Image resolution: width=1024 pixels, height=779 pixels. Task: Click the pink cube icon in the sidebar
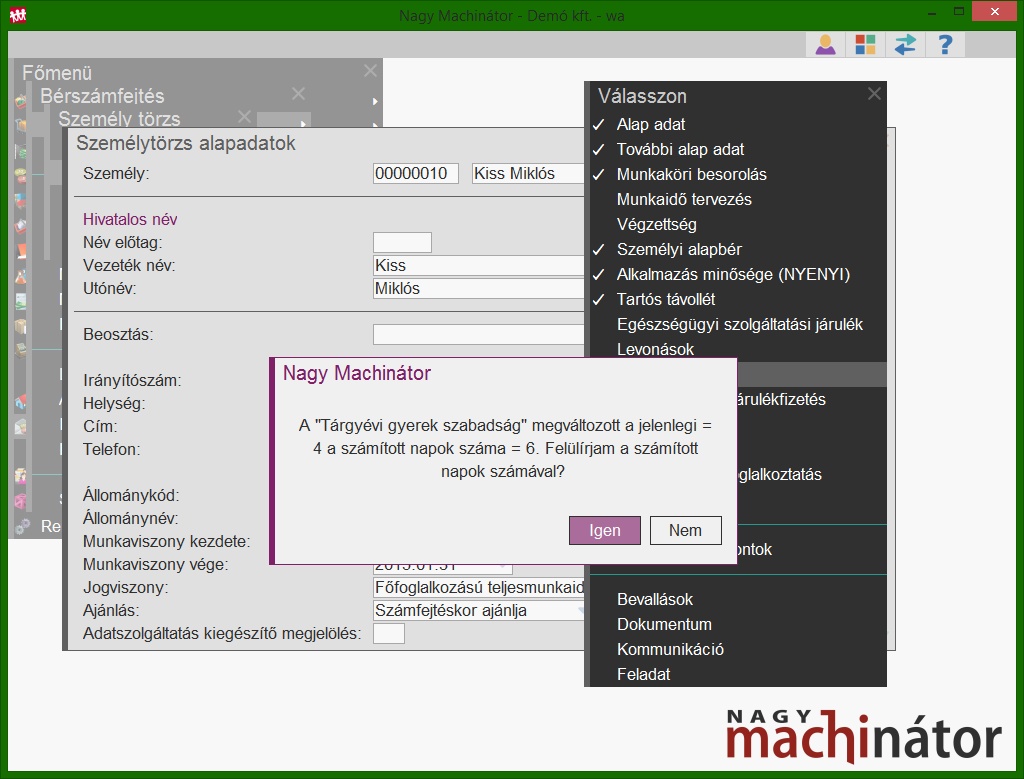[x=21, y=501]
